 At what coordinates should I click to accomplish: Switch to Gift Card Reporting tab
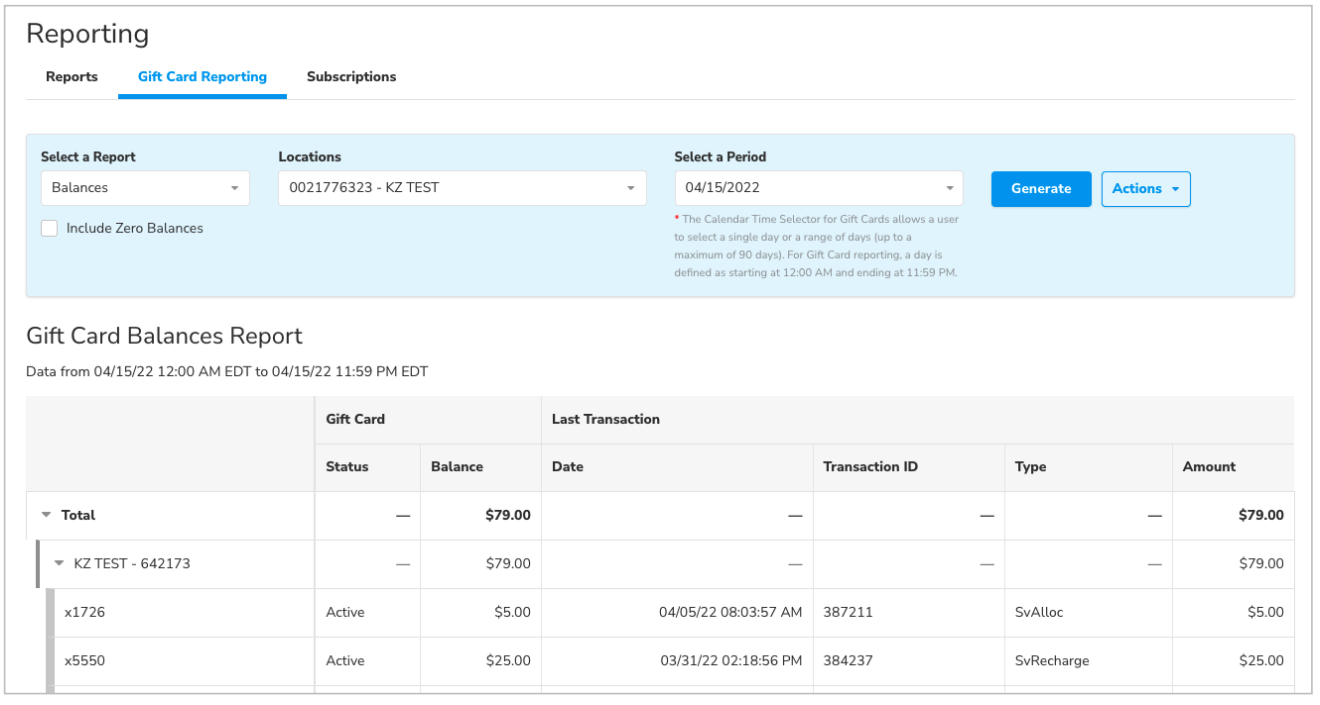[202, 77]
